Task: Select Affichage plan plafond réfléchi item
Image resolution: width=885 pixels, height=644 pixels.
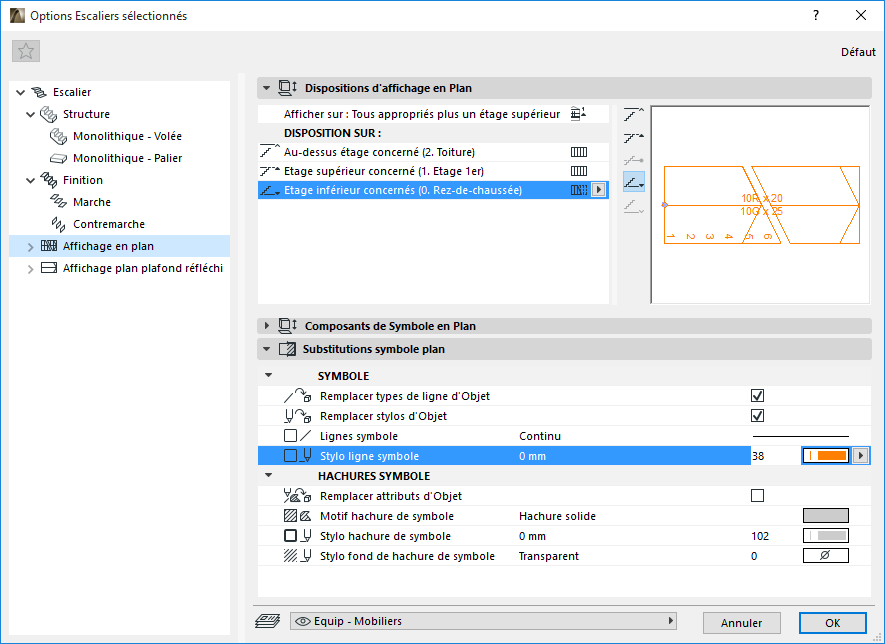Action: (x=142, y=268)
